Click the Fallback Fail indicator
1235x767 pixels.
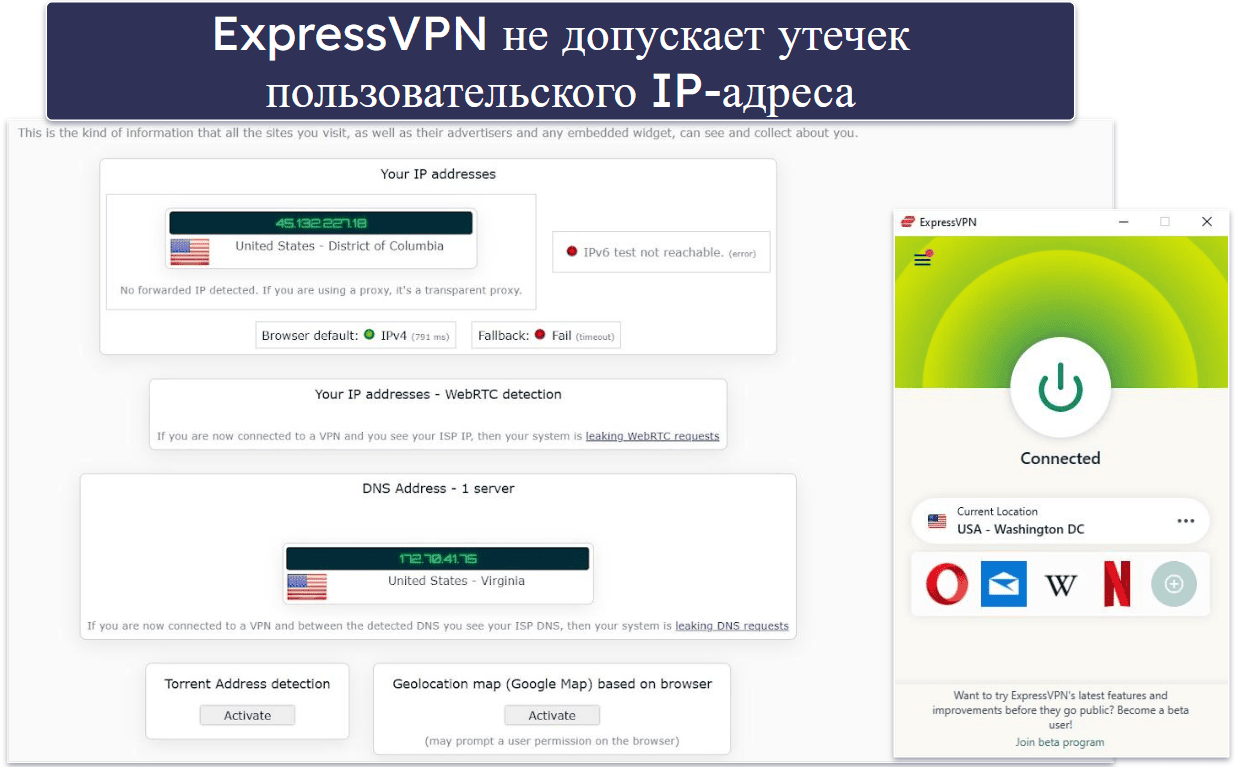click(546, 336)
